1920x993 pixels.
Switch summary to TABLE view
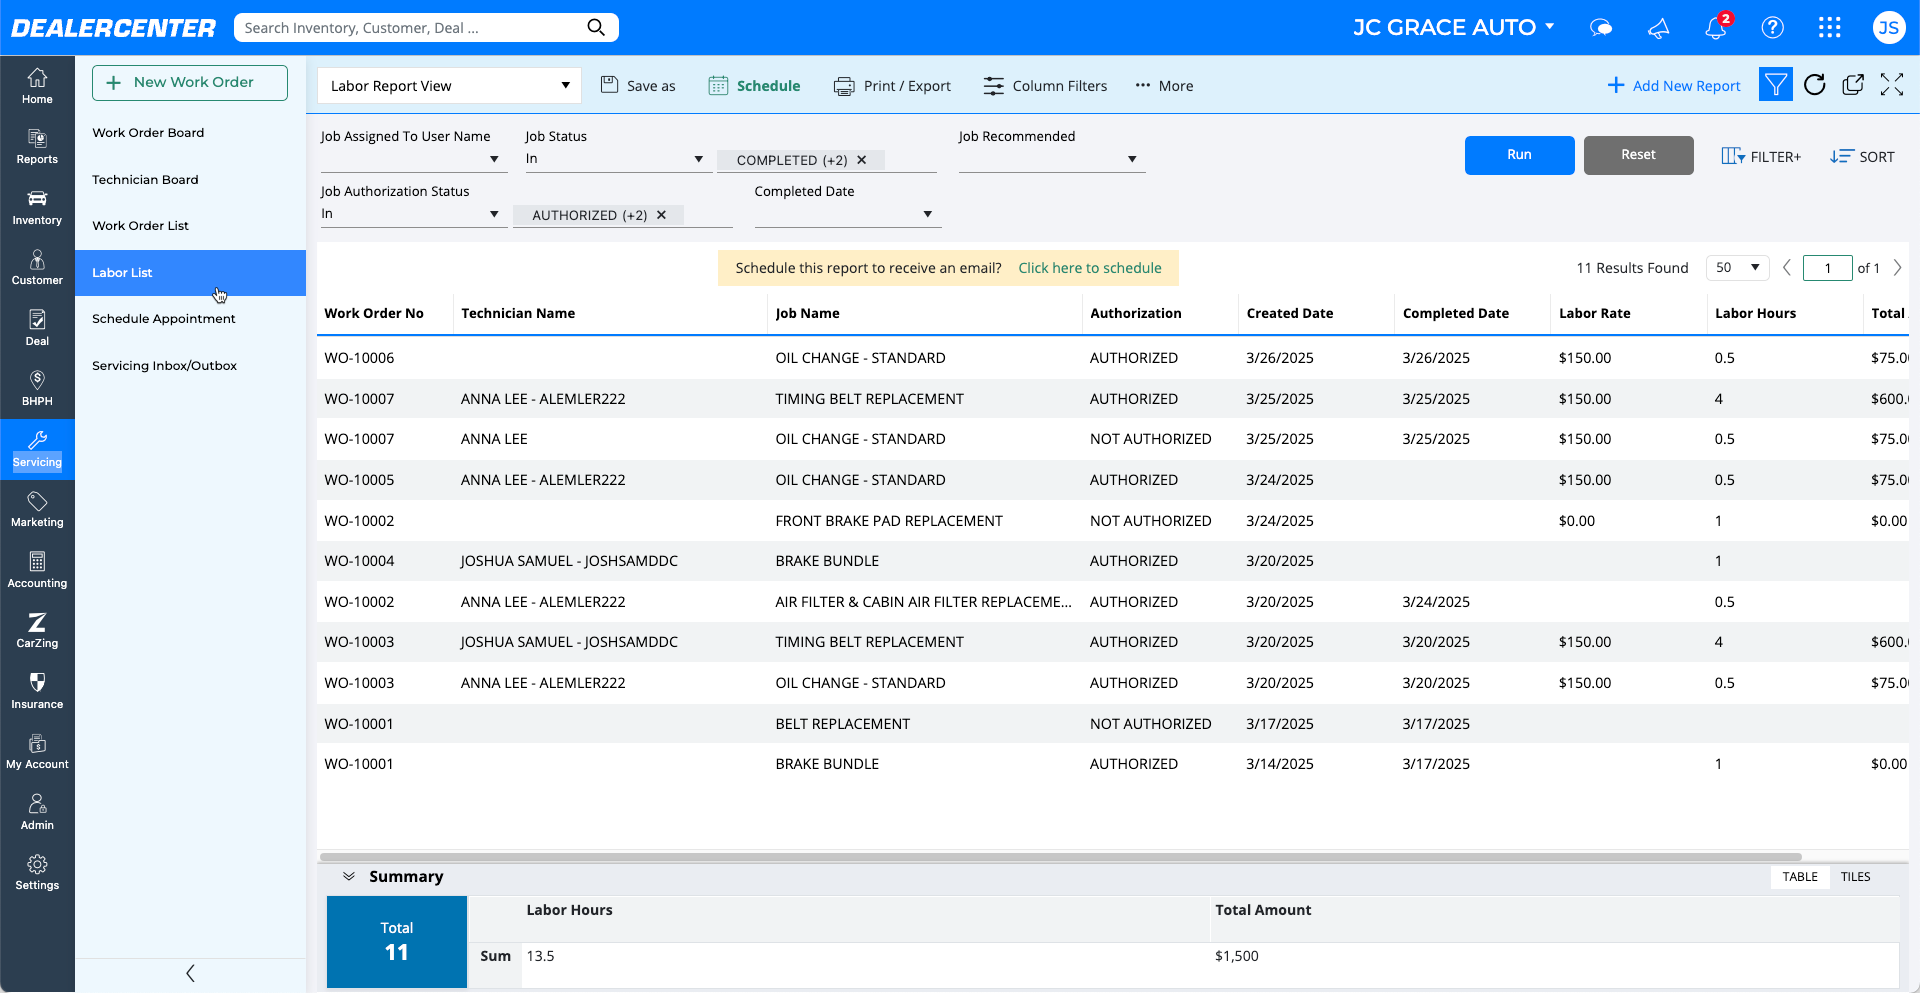click(1800, 877)
